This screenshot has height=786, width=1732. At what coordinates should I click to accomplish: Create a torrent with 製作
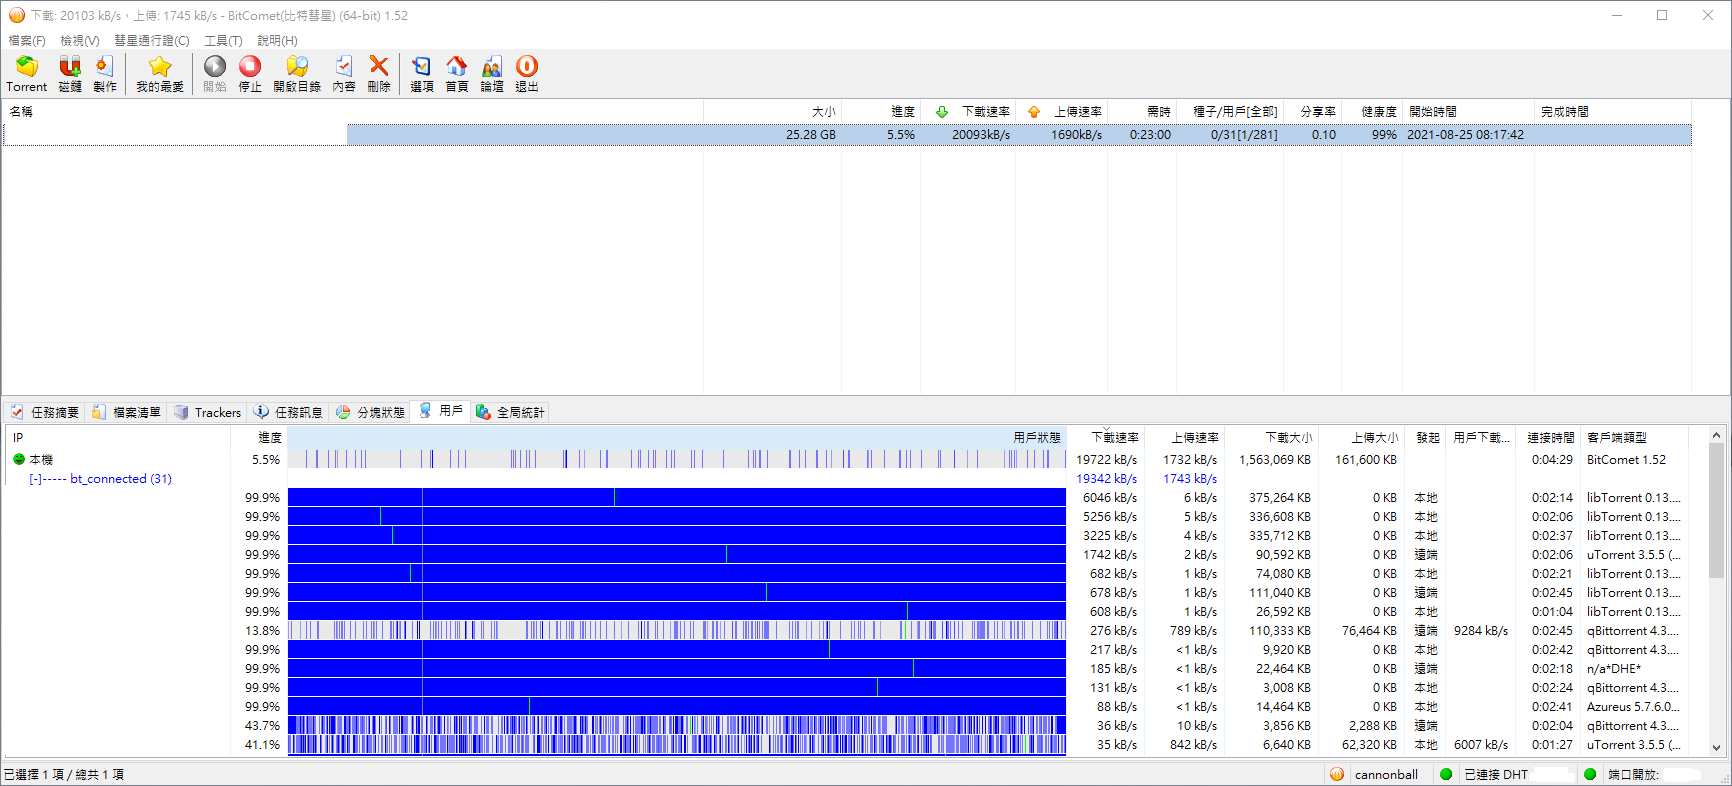click(x=105, y=74)
